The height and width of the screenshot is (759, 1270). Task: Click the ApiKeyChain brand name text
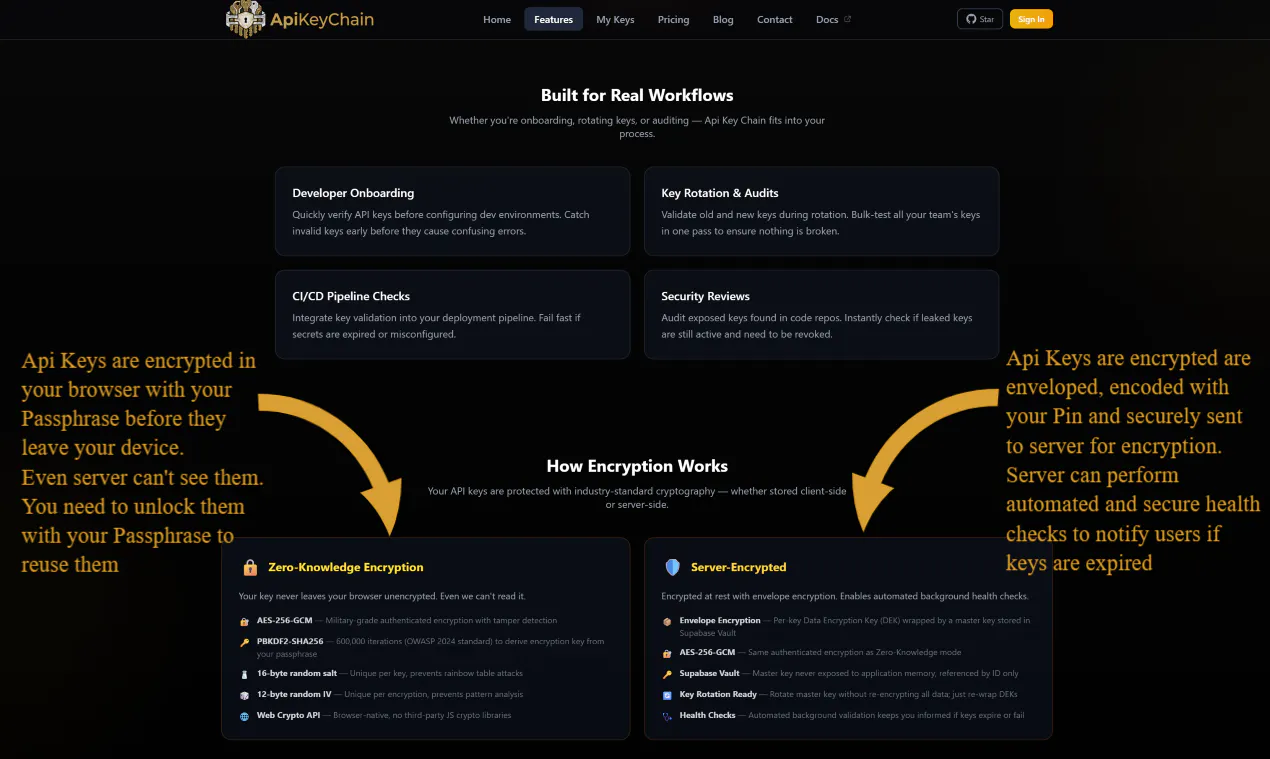(x=322, y=19)
